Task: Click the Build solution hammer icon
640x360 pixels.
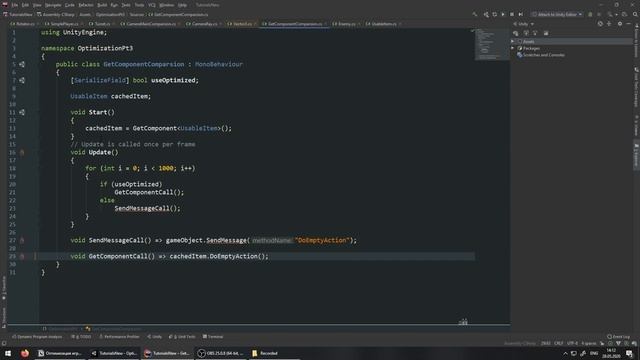Action: pos(474,14)
